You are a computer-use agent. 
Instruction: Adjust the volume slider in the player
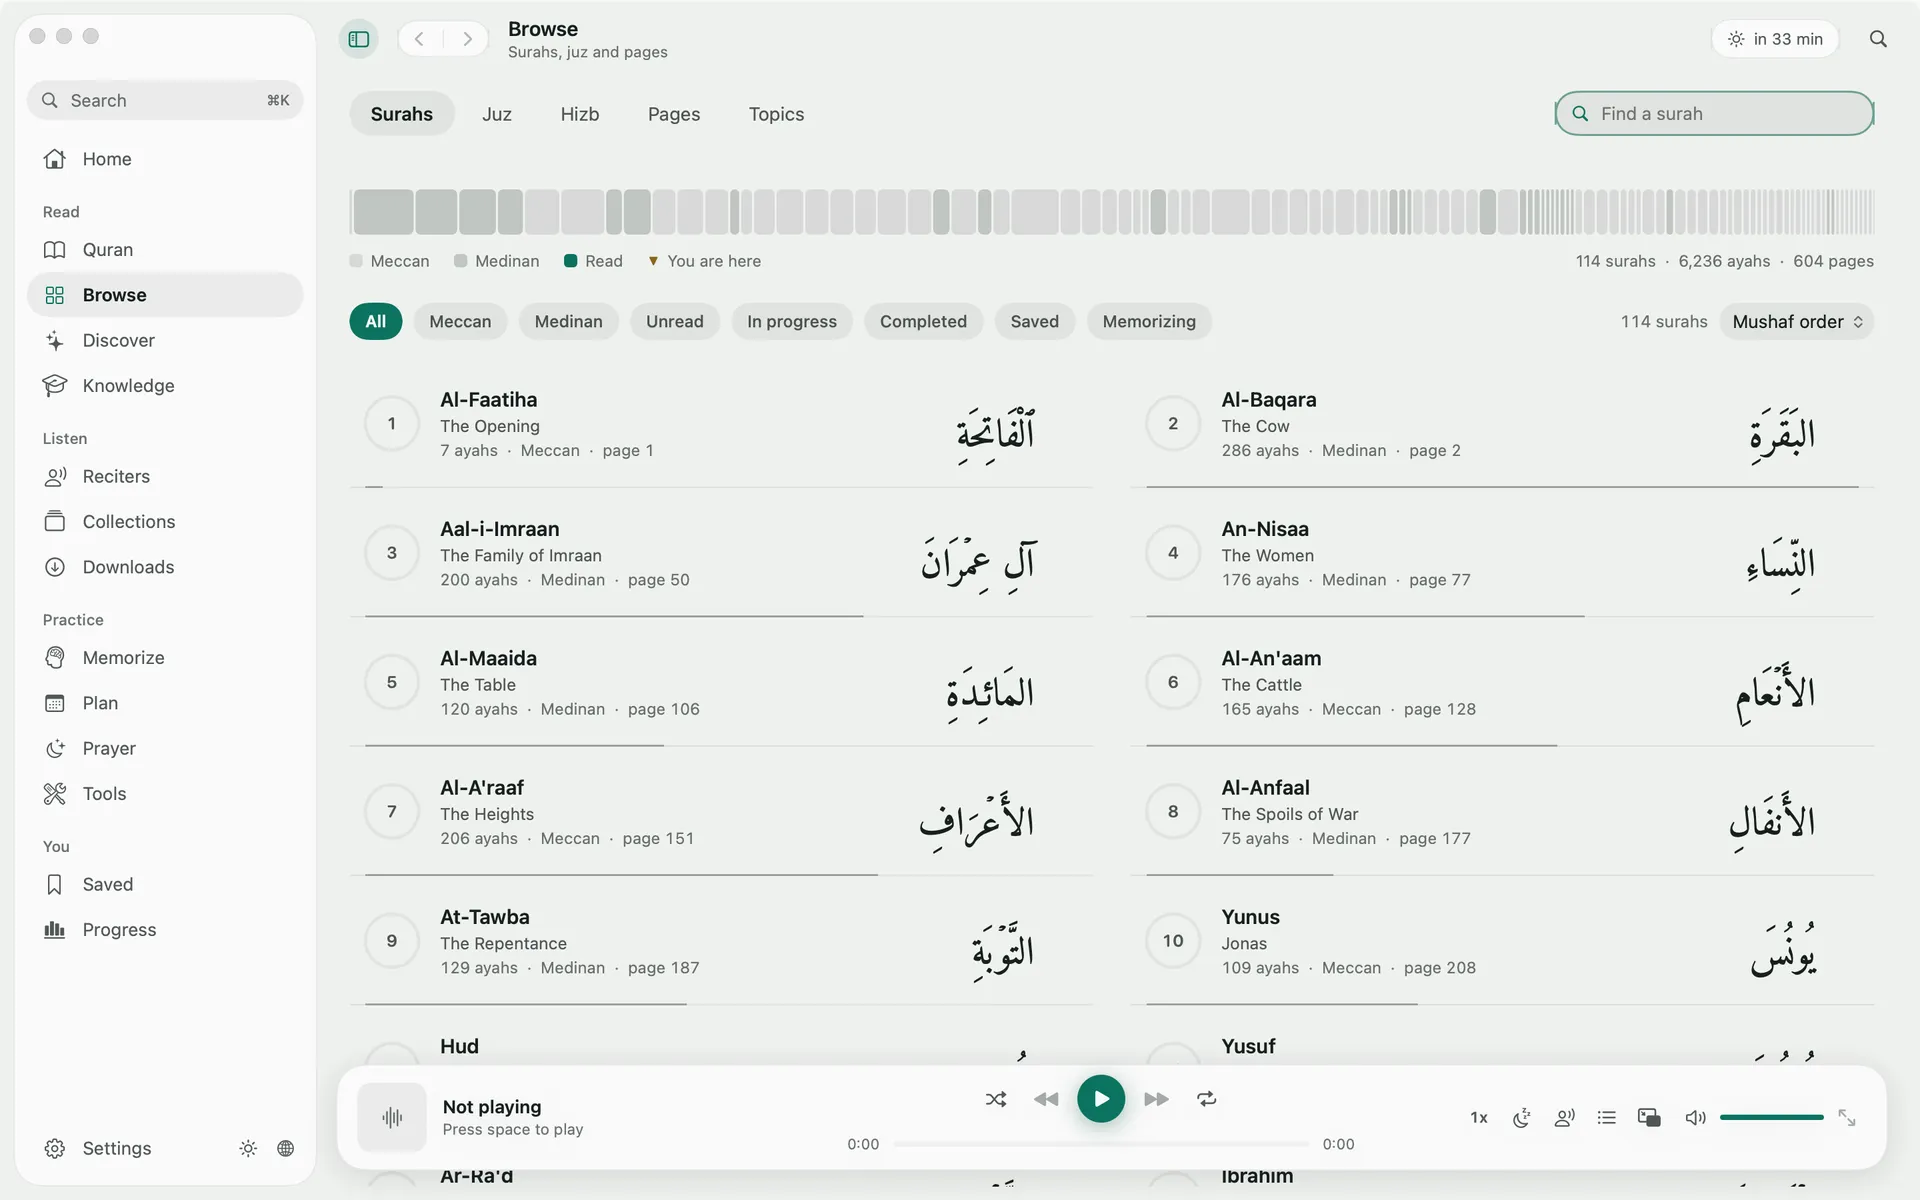coord(1771,1117)
